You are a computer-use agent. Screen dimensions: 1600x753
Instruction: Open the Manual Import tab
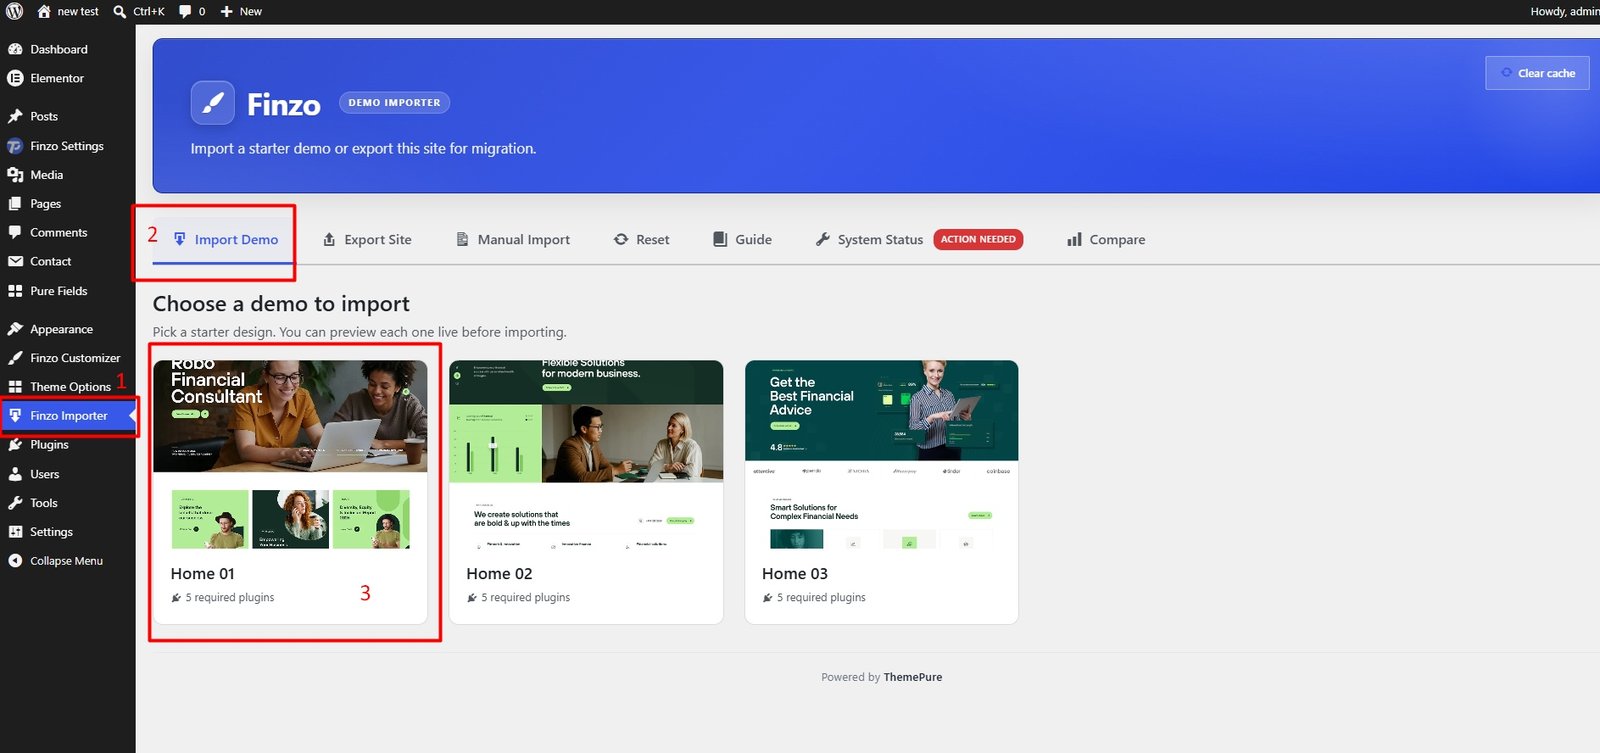tap(513, 240)
